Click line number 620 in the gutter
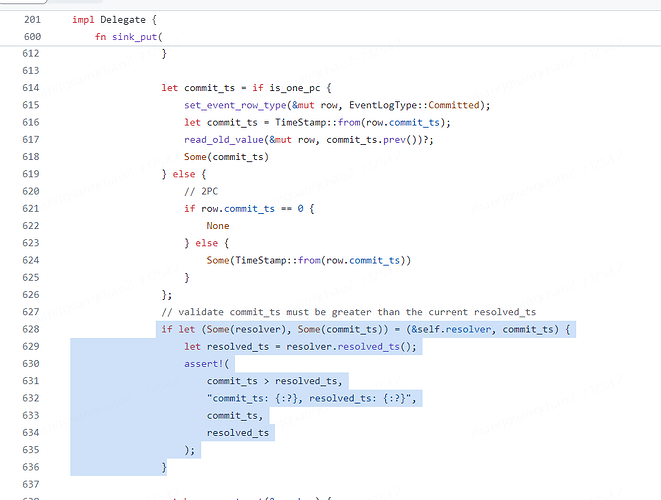 31,191
